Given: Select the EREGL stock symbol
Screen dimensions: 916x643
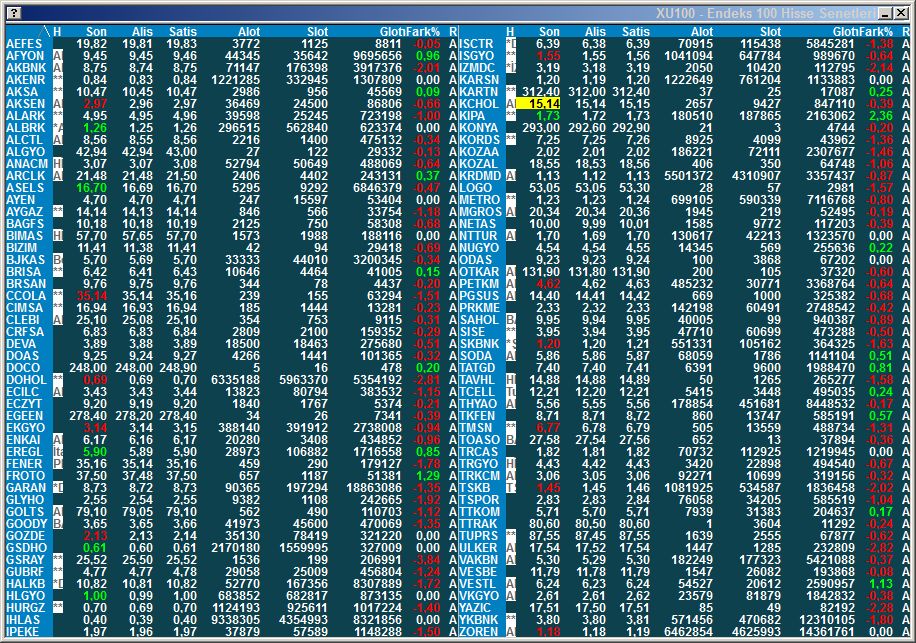Looking at the screenshot, I should click(25, 452).
